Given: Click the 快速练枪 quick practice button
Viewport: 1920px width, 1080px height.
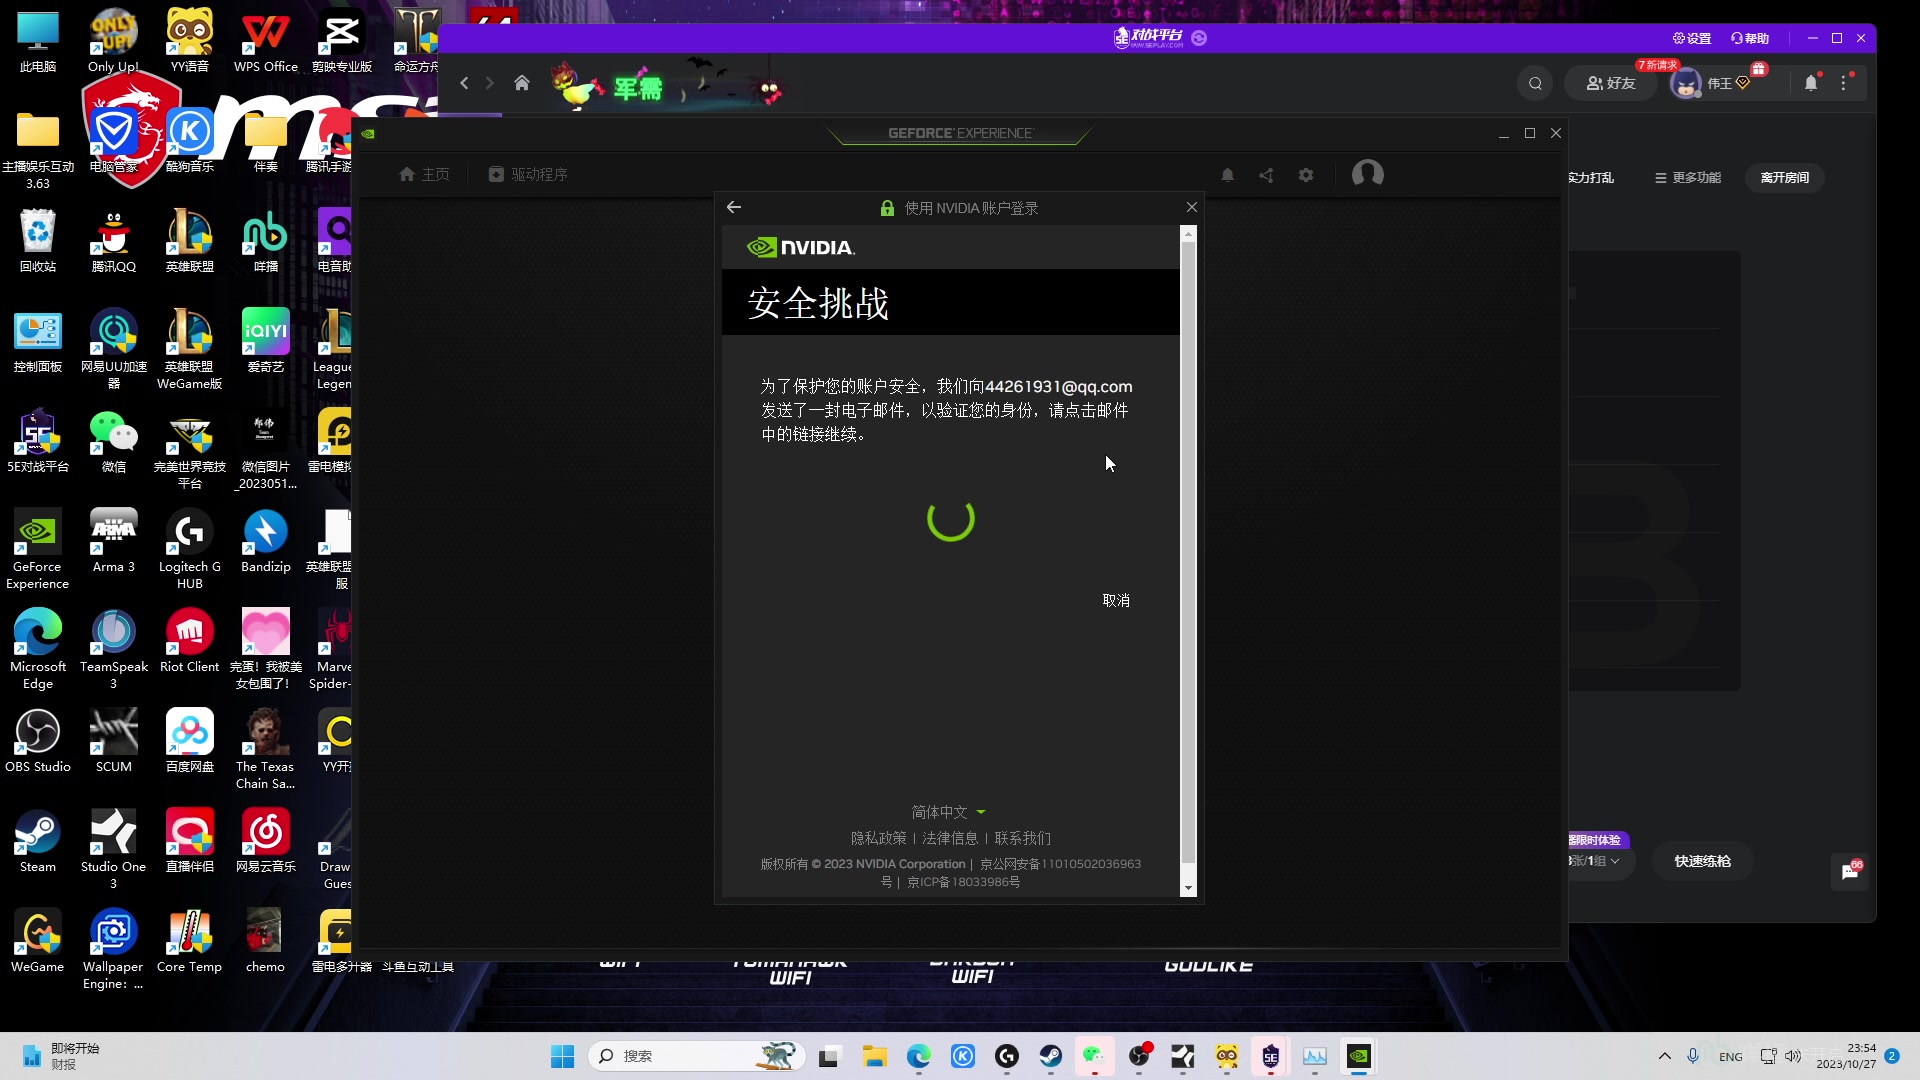Looking at the screenshot, I should point(1702,861).
